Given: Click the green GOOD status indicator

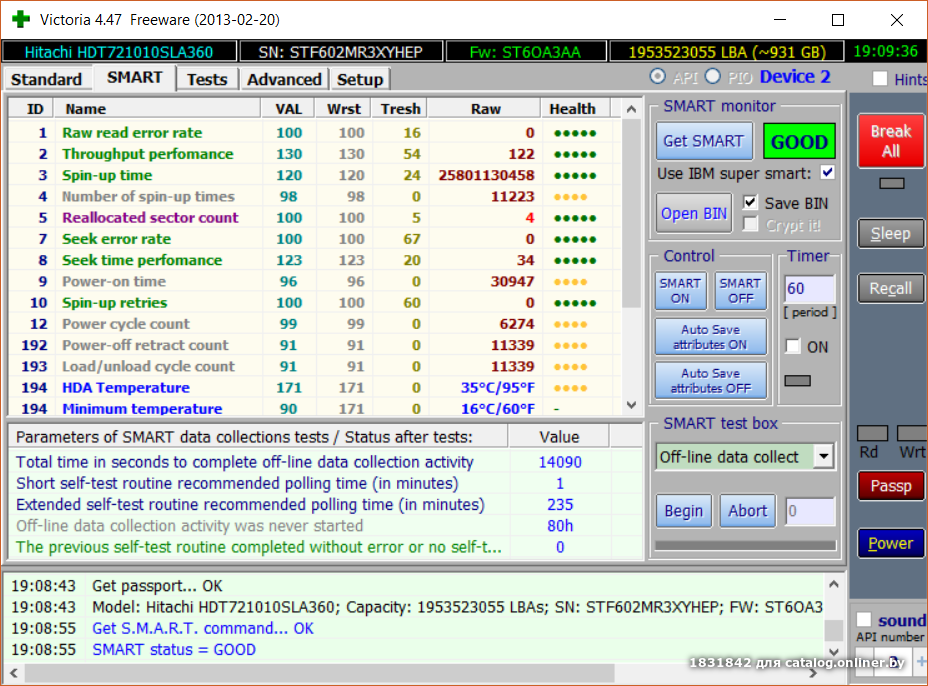Looking at the screenshot, I should click(x=799, y=141).
